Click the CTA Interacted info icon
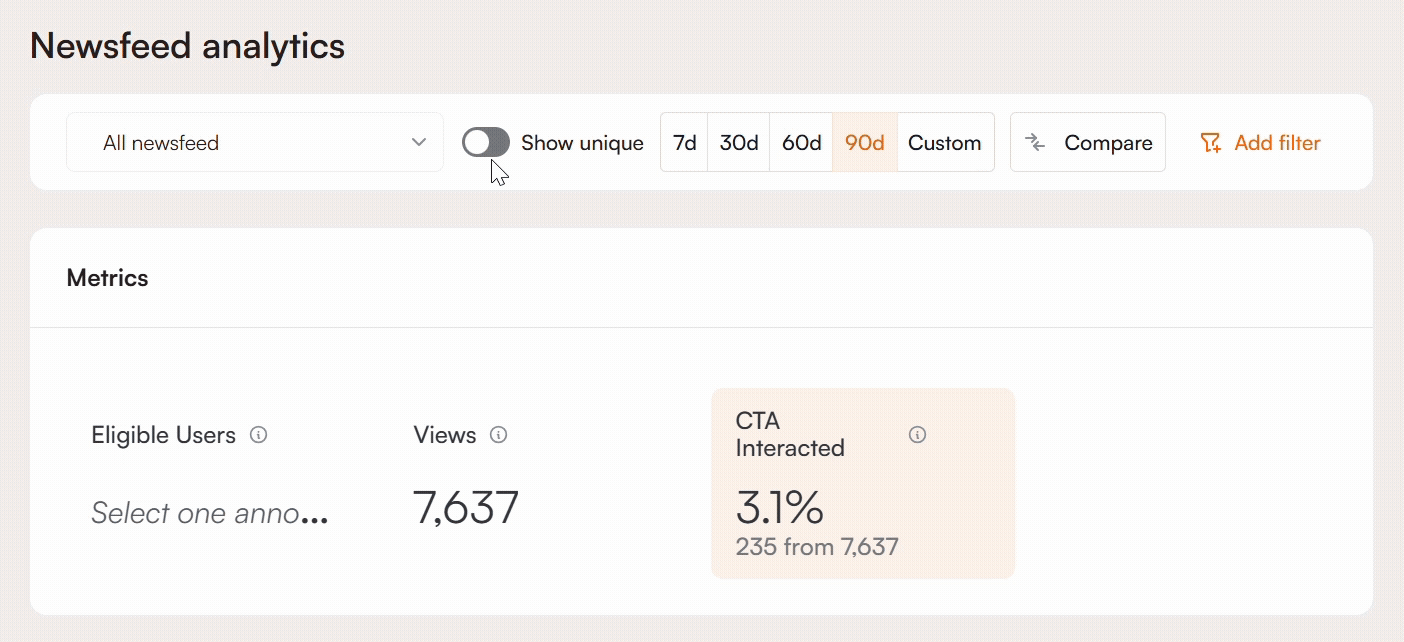 (917, 435)
